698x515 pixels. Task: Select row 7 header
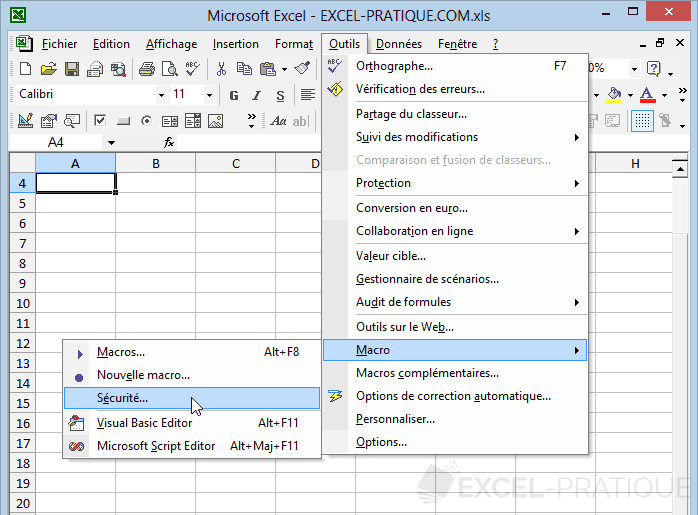point(22,243)
